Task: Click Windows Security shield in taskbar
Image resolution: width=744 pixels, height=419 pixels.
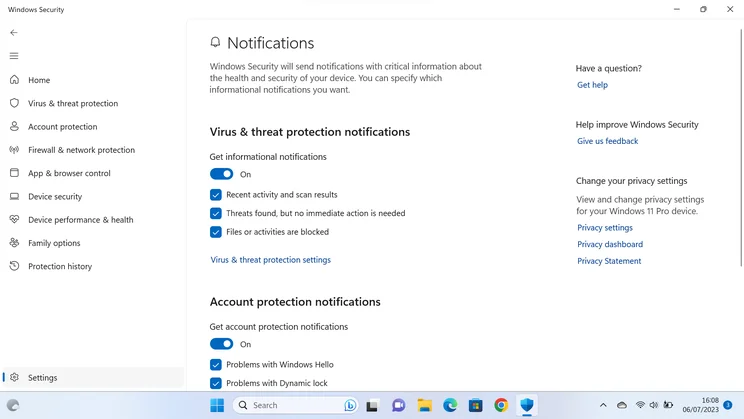Action: [x=527, y=405]
